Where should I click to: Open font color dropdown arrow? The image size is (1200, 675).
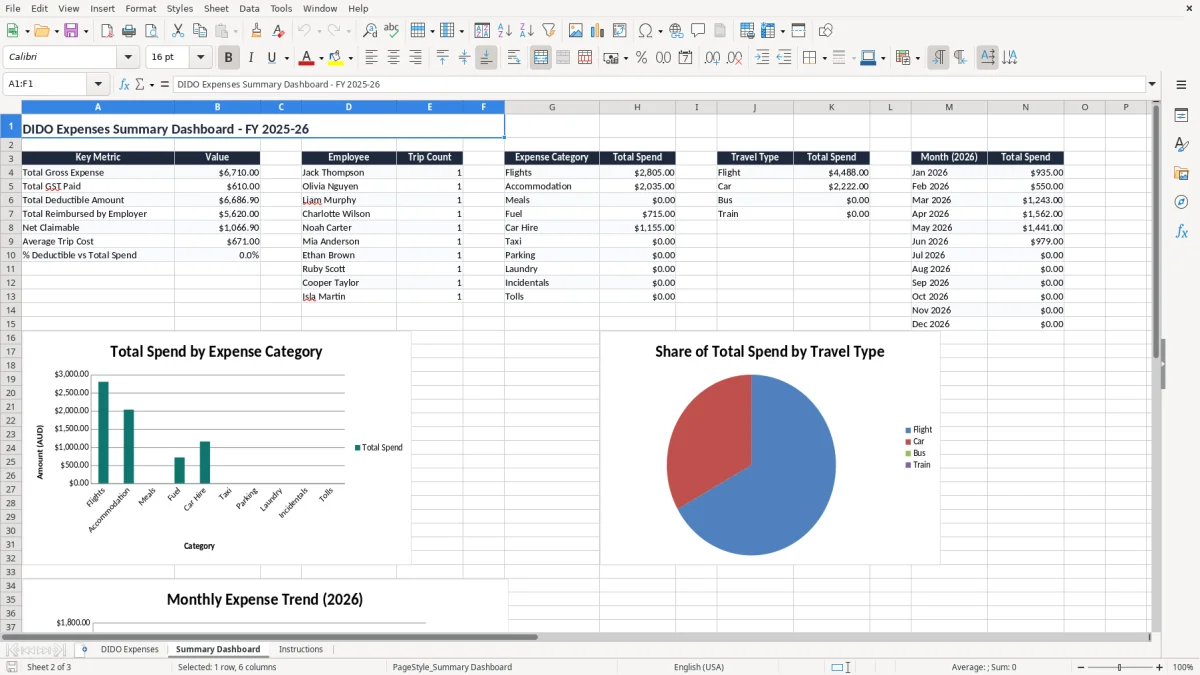click(321, 58)
